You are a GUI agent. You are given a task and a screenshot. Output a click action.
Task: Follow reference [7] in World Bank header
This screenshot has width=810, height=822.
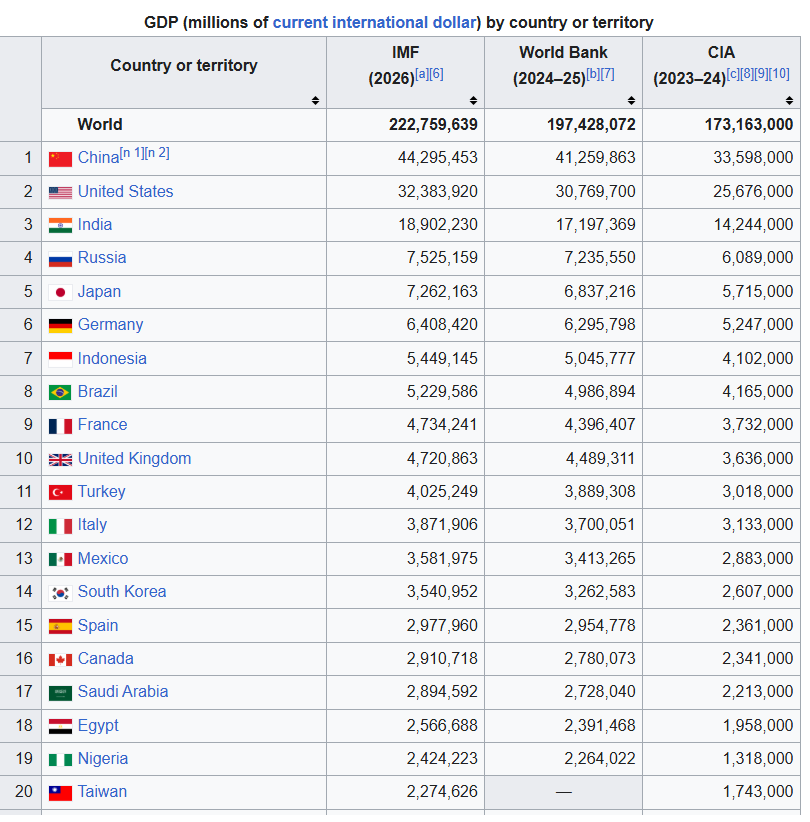[608, 74]
